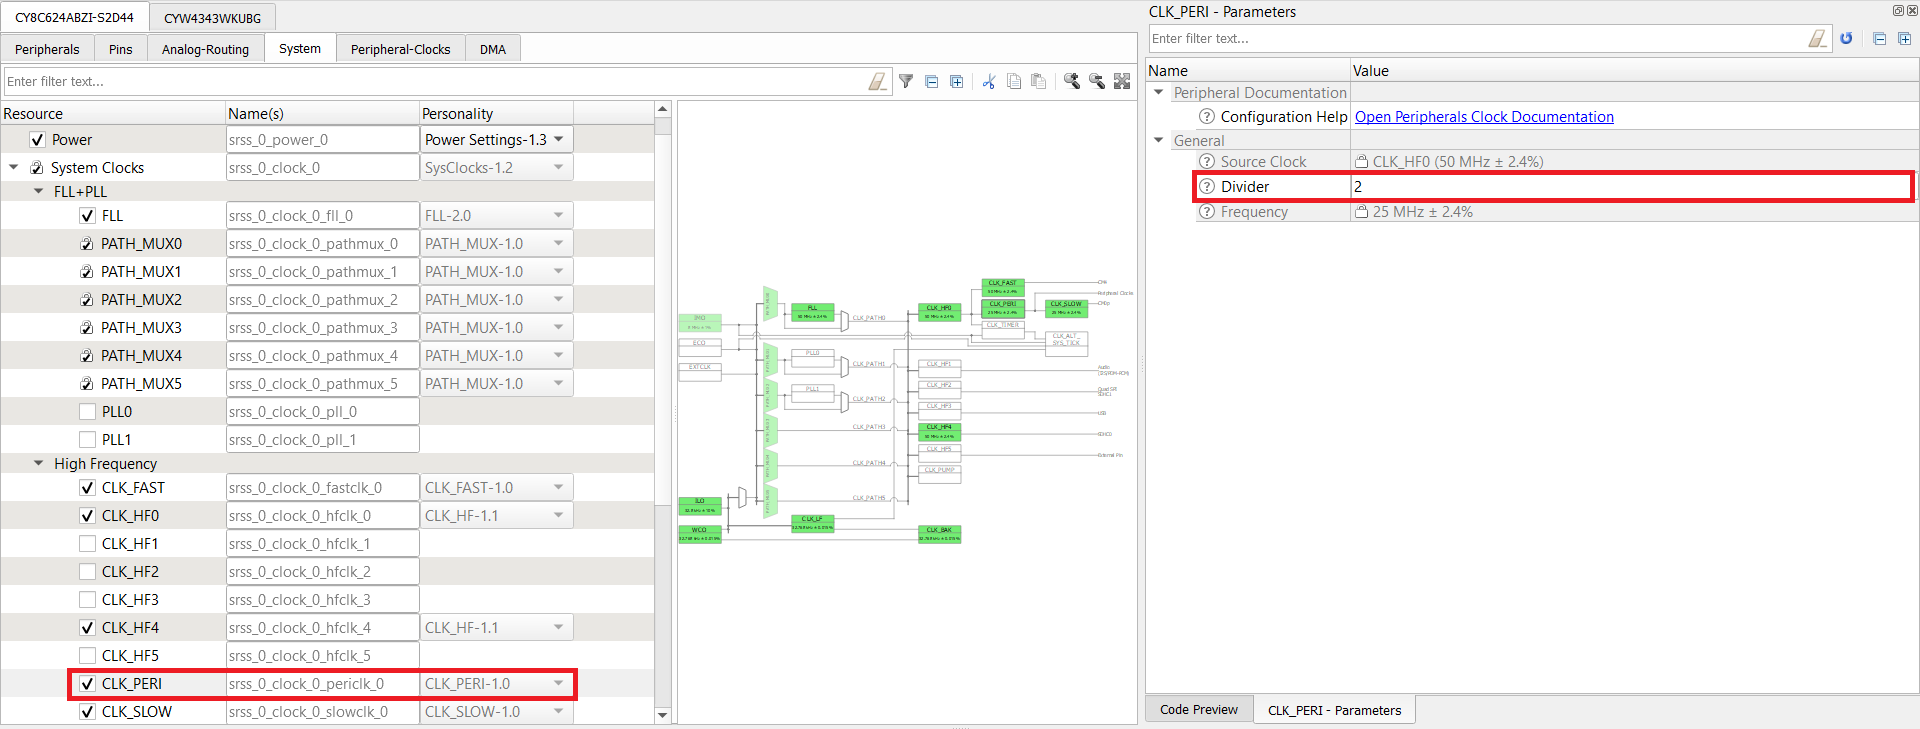
Task: Sort by the Resource column header
Action: click(113, 114)
